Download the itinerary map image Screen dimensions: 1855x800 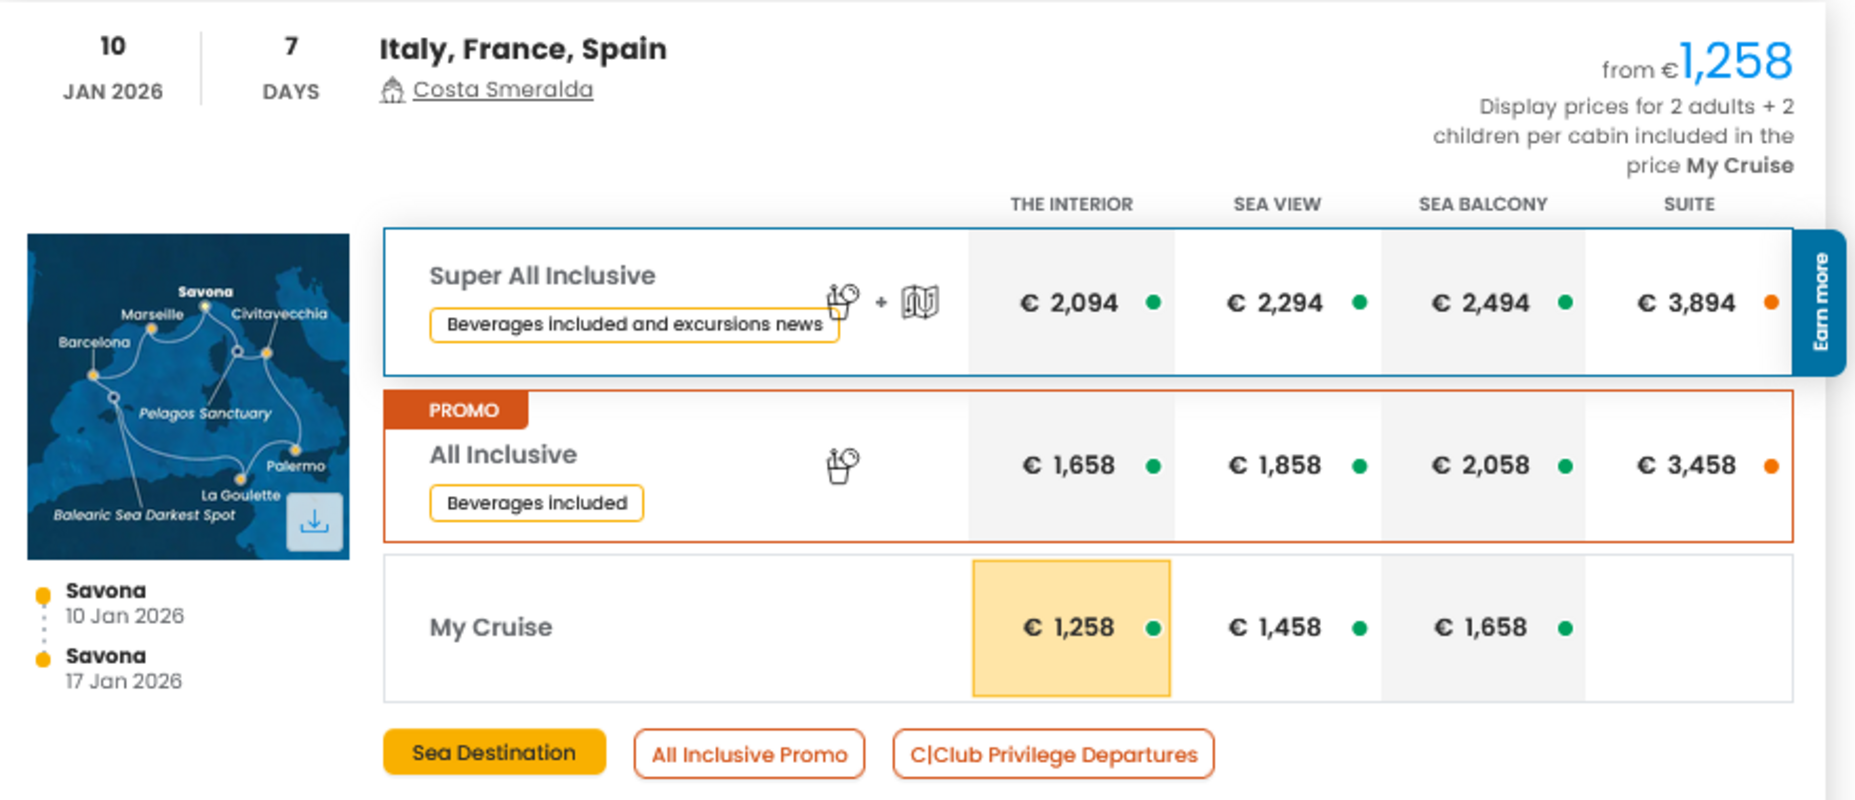coord(314,521)
